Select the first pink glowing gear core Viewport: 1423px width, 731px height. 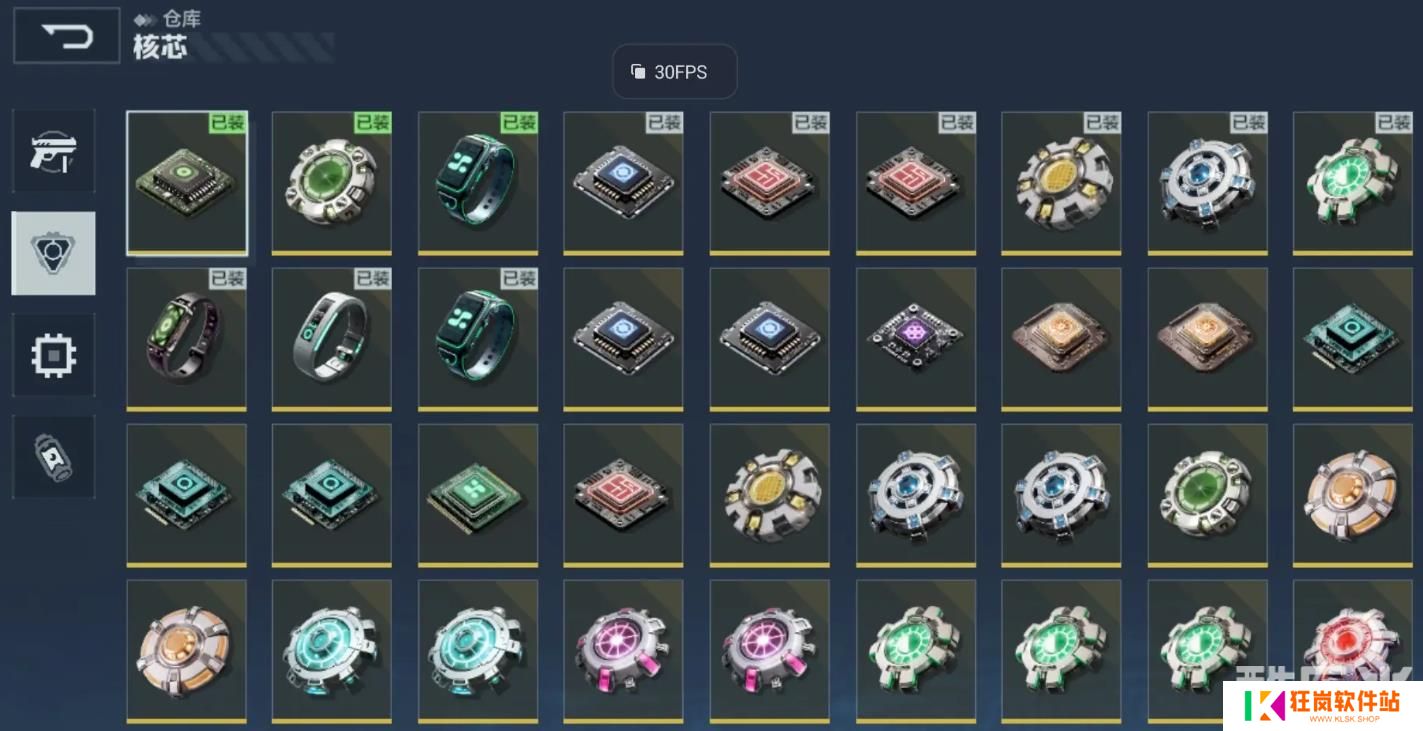pos(624,651)
